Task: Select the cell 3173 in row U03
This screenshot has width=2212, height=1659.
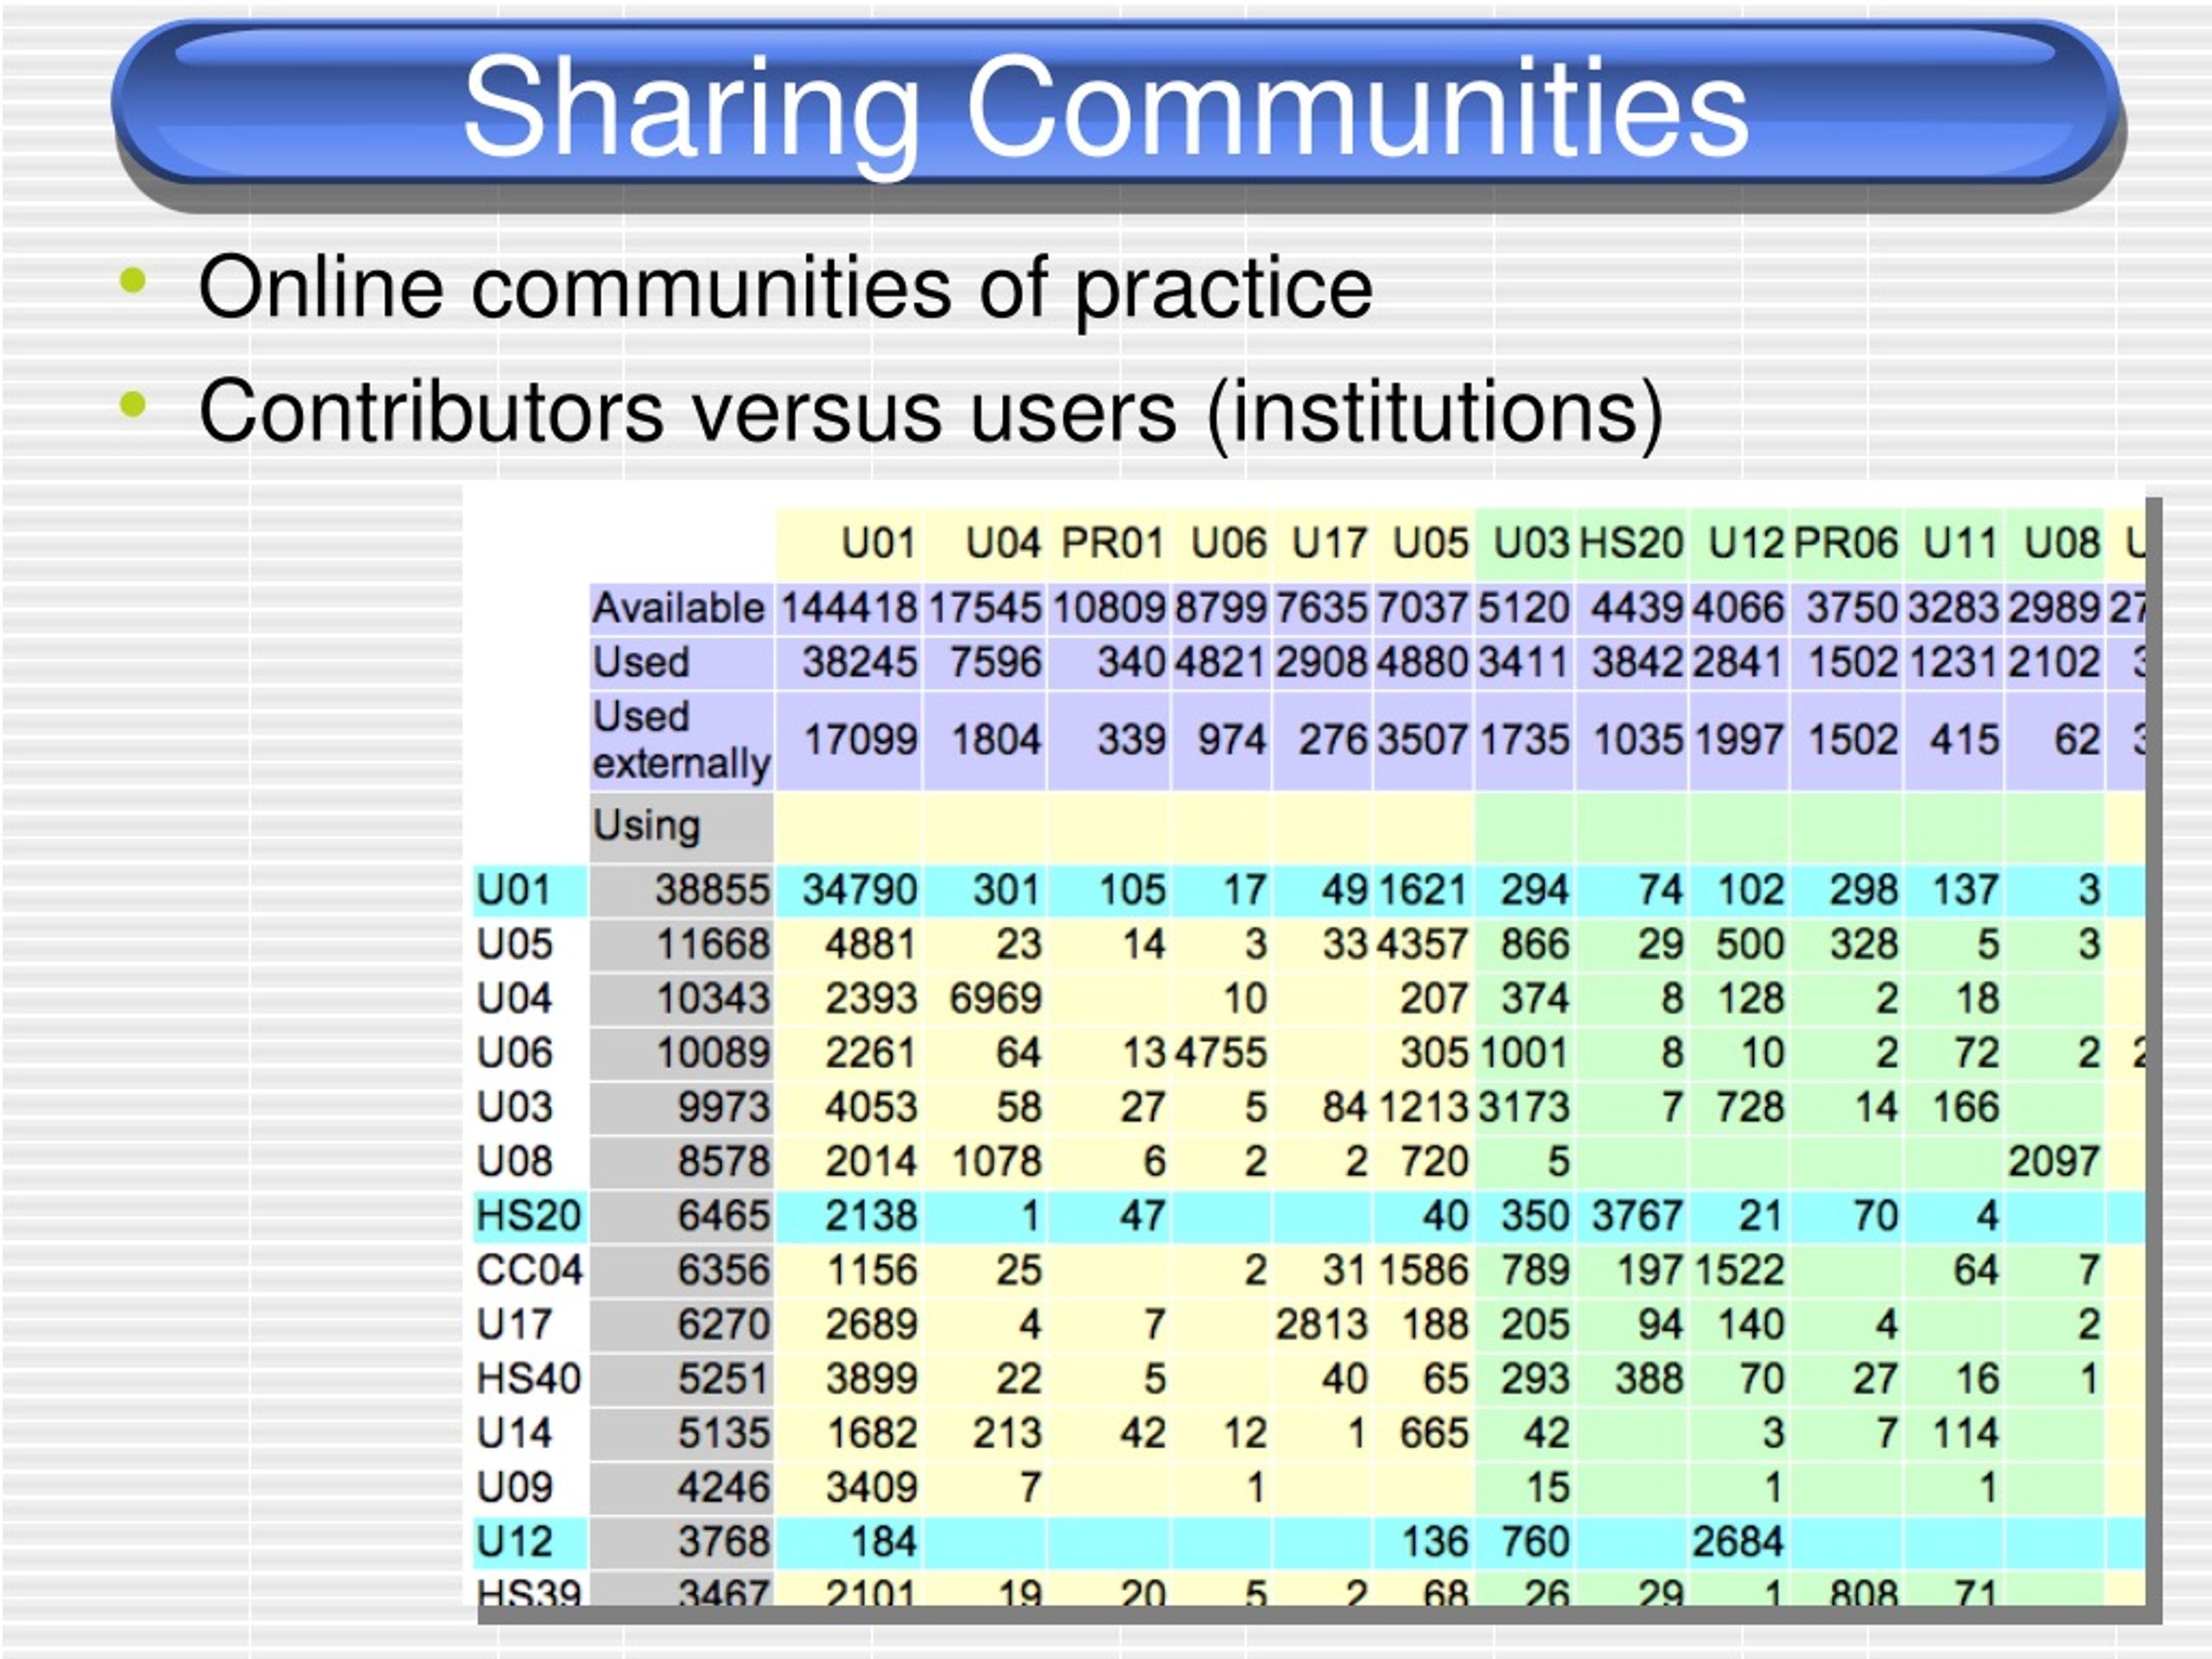Action: [x=1524, y=1107]
